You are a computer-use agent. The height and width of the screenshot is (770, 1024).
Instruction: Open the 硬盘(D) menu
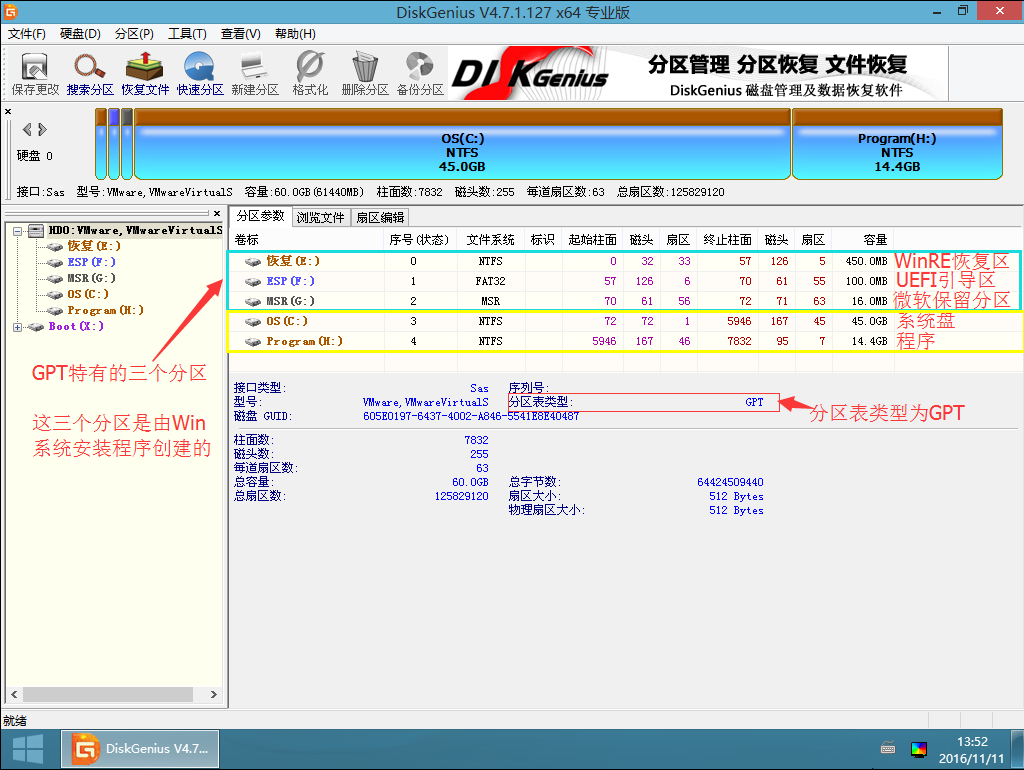pos(80,34)
